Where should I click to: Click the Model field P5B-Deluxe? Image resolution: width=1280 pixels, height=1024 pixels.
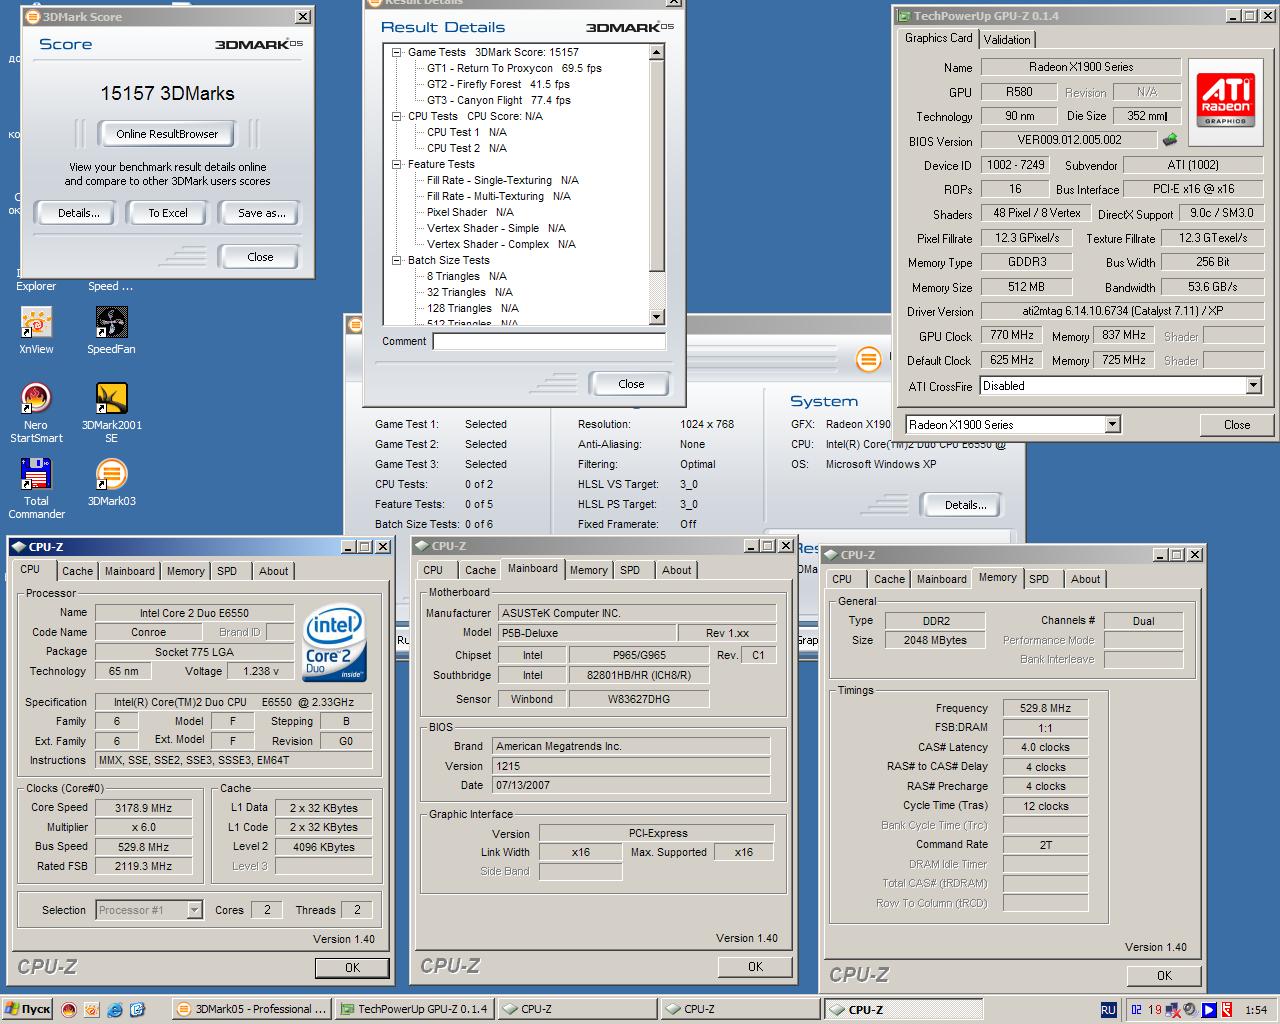[x=586, y=633]
